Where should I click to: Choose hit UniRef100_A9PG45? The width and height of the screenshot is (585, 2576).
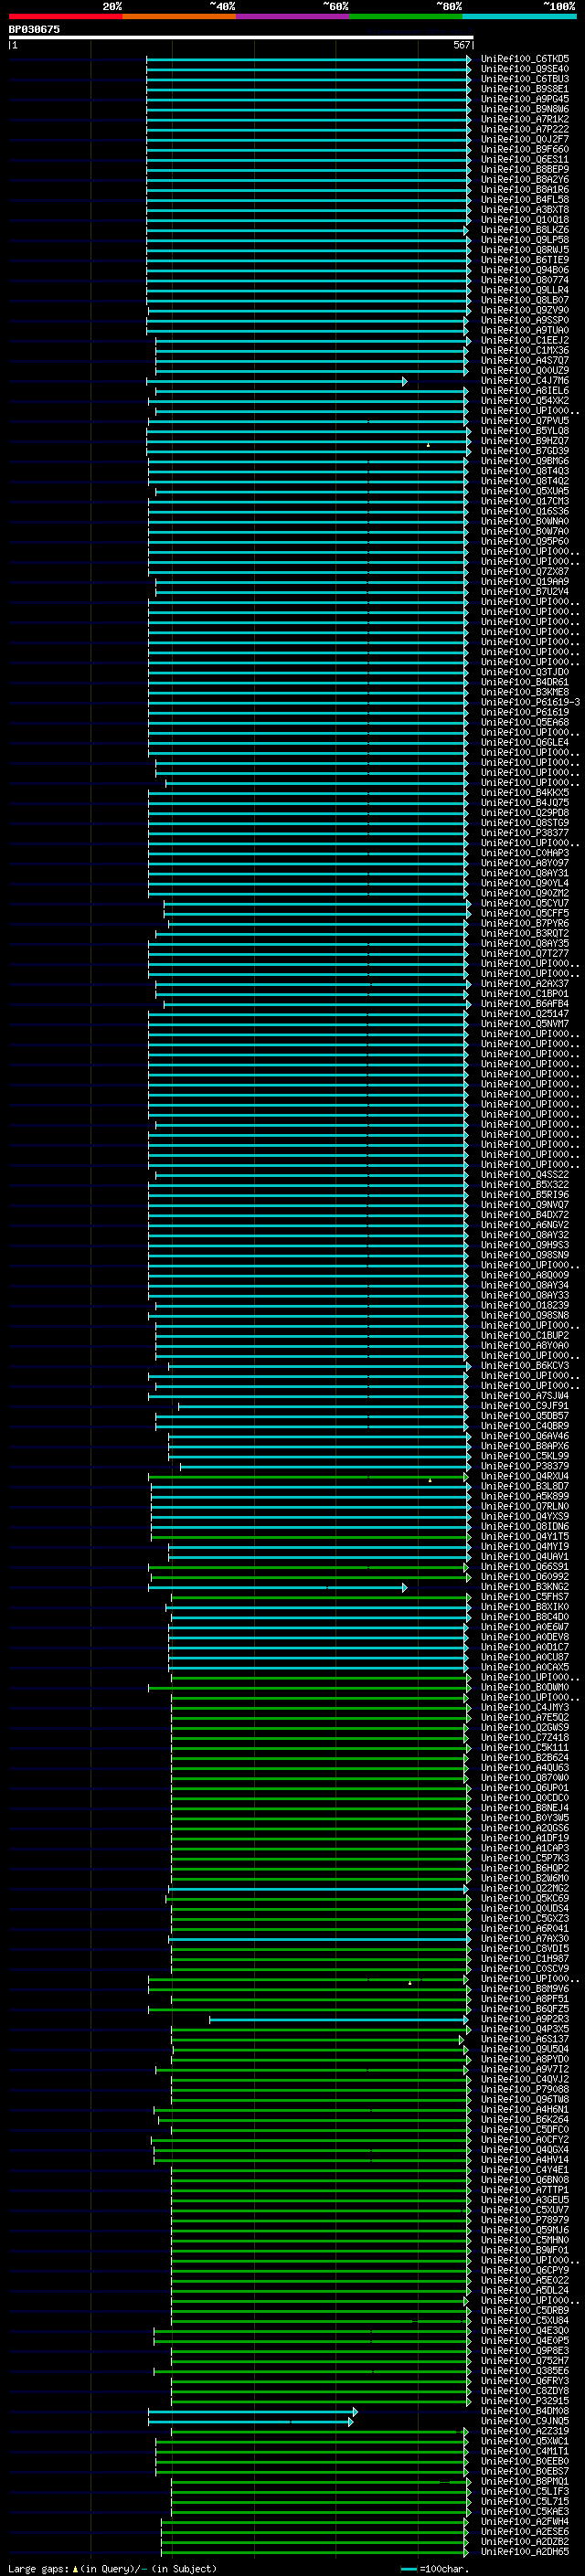pos(525,99)
